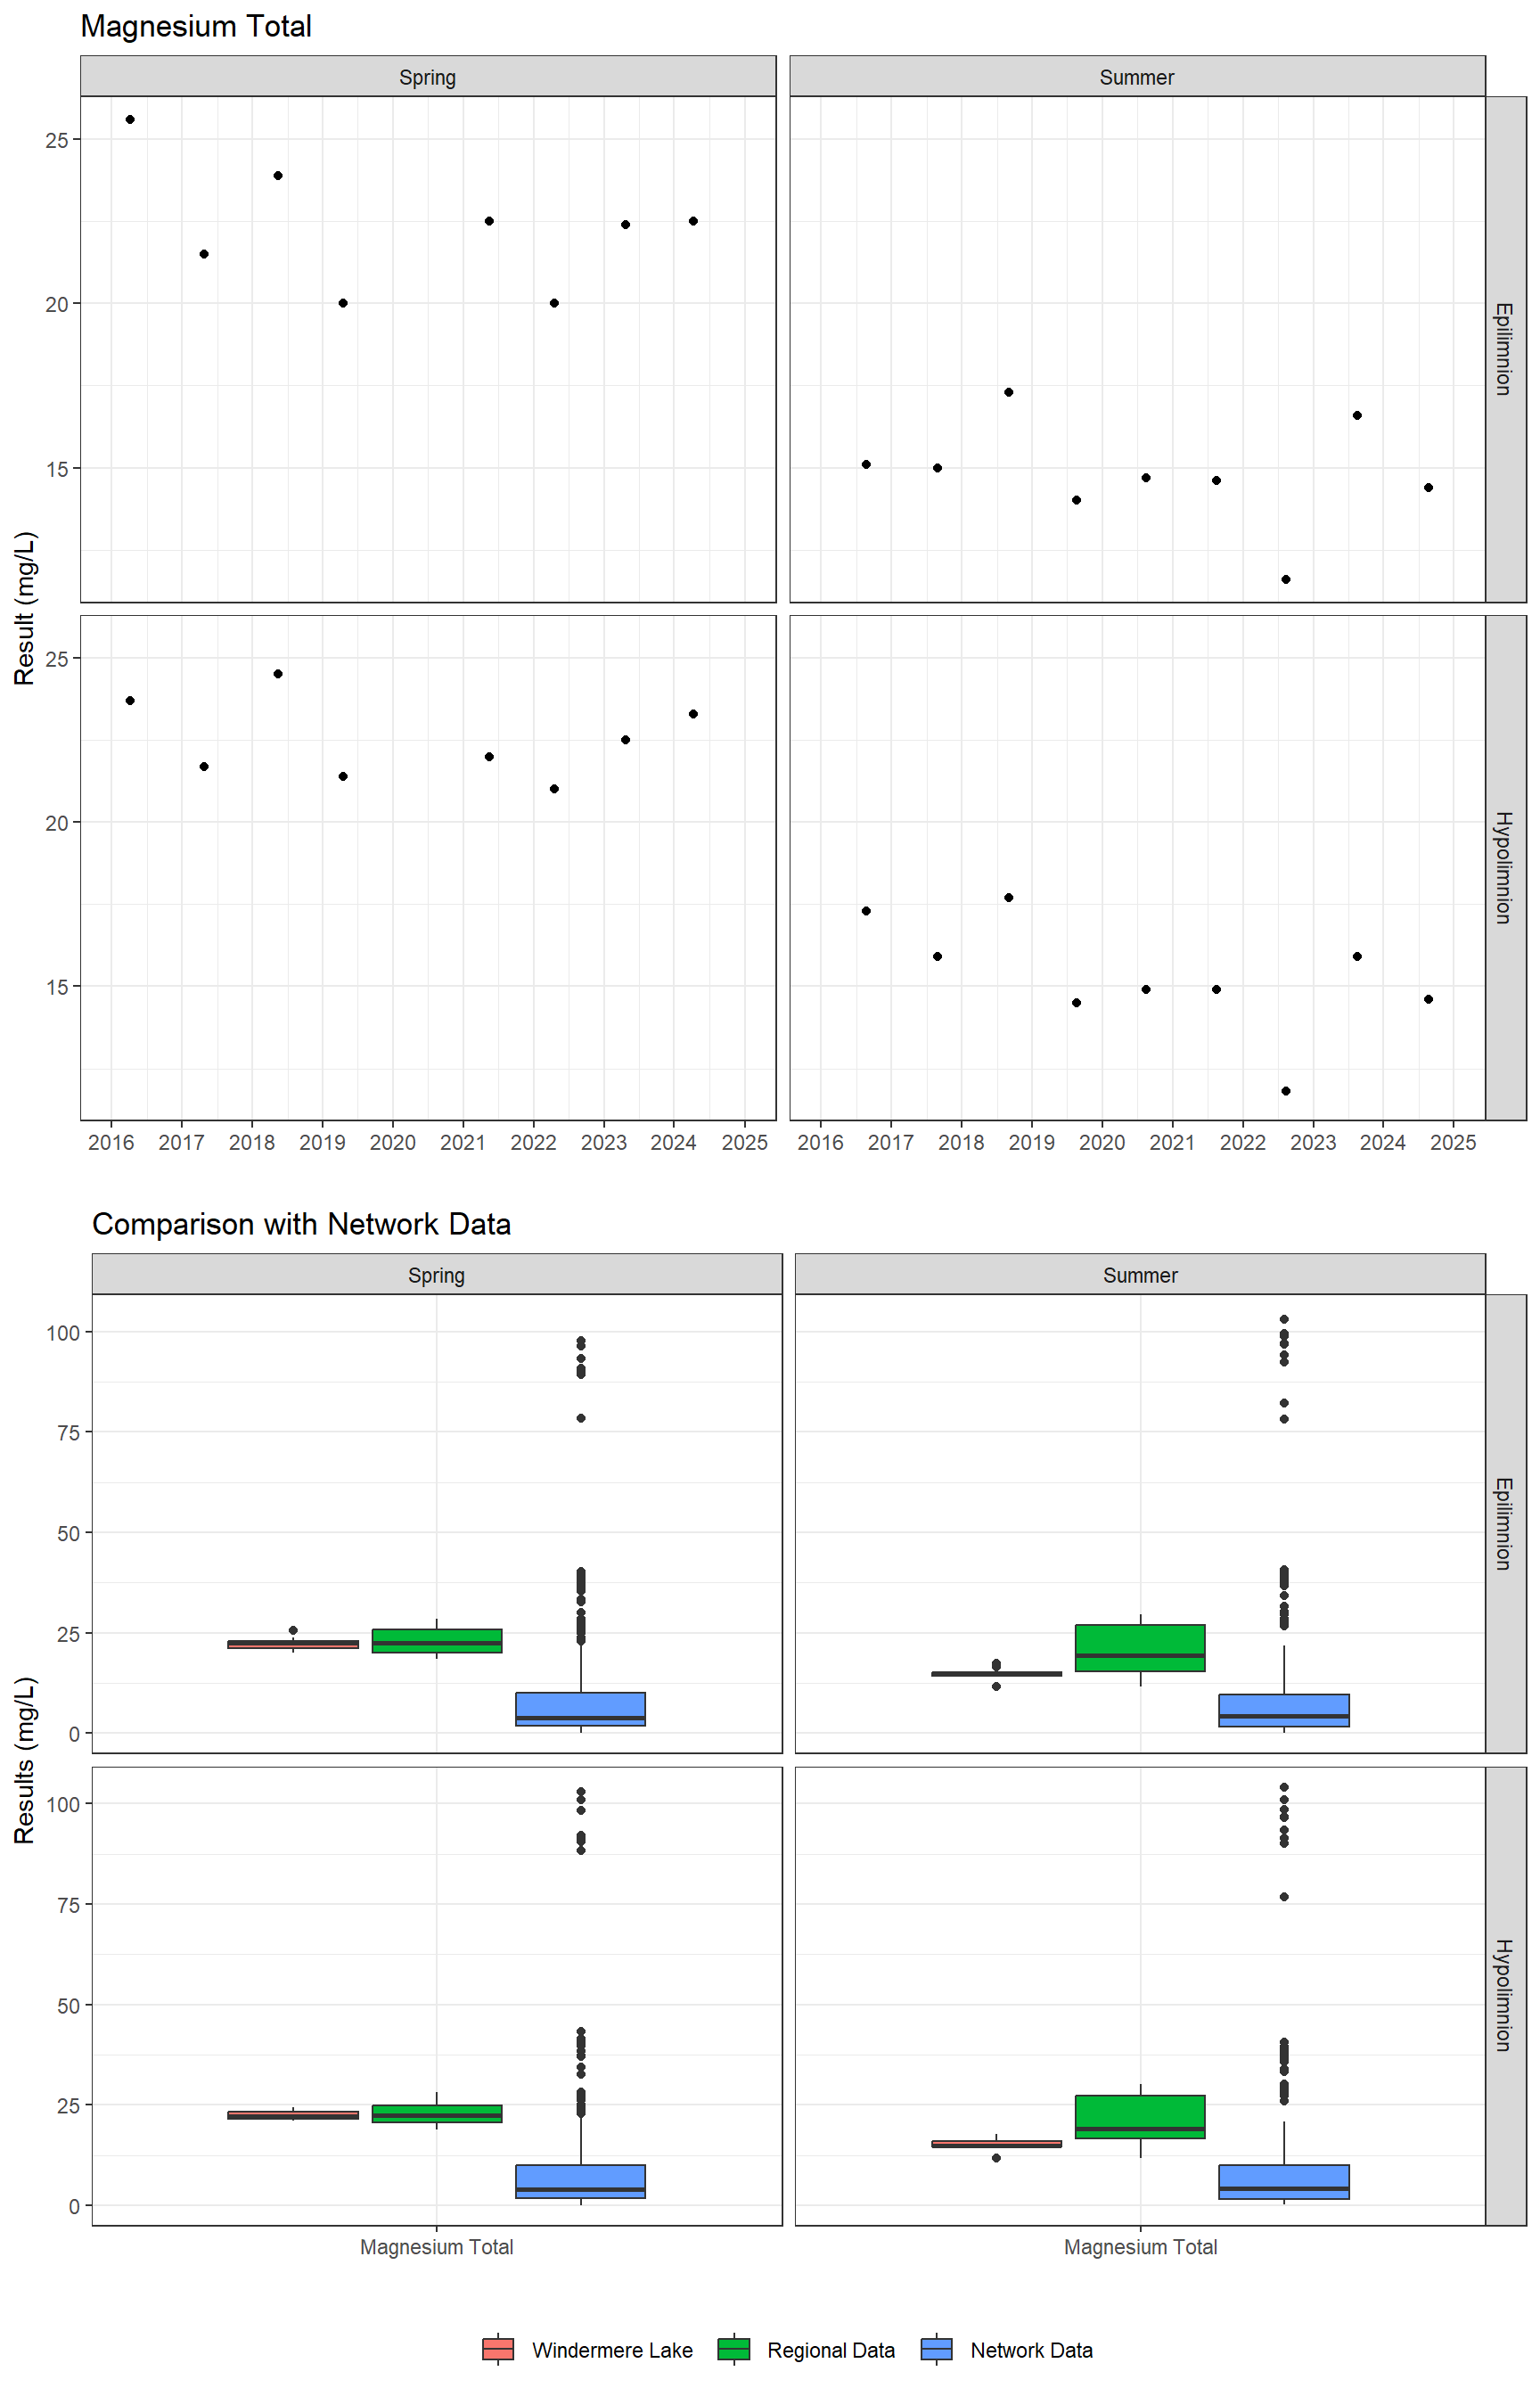Click the lowest 2022 point in Summer Hypolimnion scatter
The width and height of the screenshot is (1540, 2396).
click(1286, 1091)
